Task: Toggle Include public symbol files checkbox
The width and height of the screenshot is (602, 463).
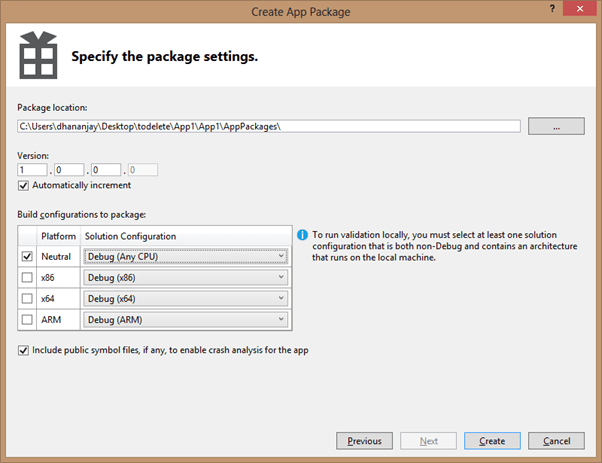Action: [24, 351]
